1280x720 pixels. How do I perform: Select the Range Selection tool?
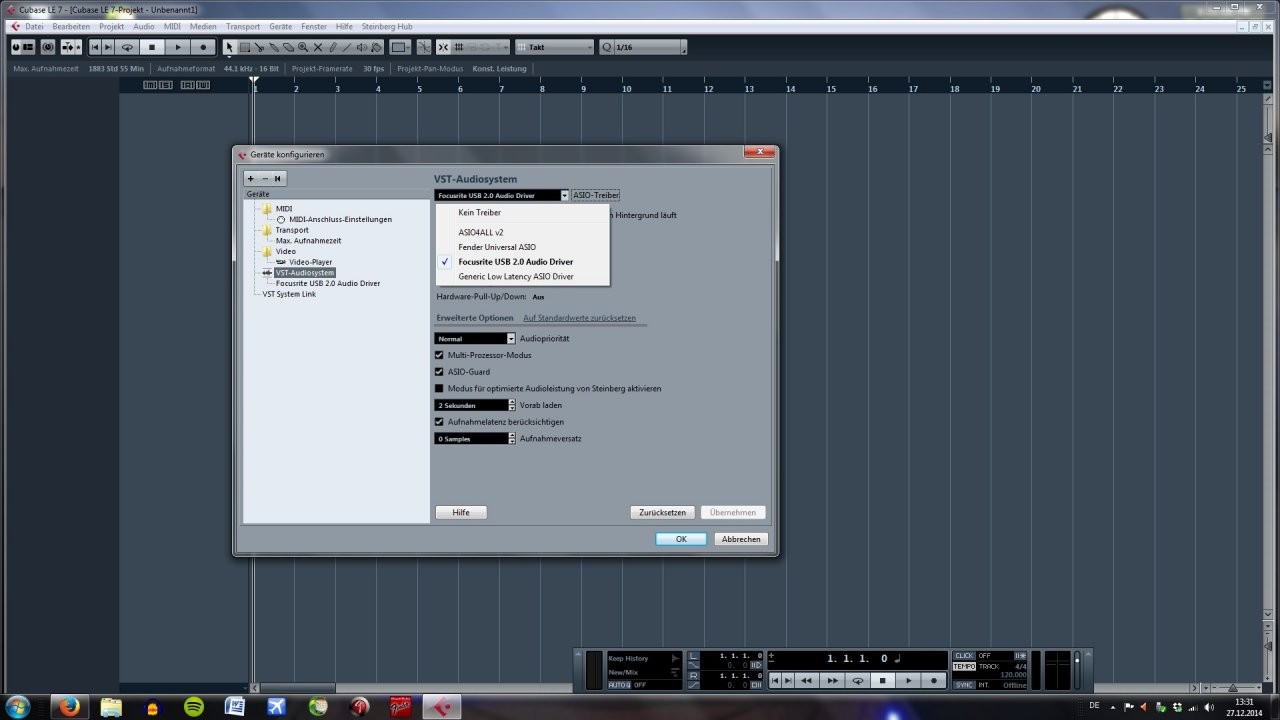click(244, 47)
